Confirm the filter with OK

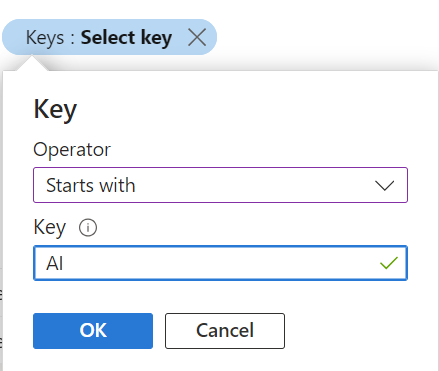[93, 331]
